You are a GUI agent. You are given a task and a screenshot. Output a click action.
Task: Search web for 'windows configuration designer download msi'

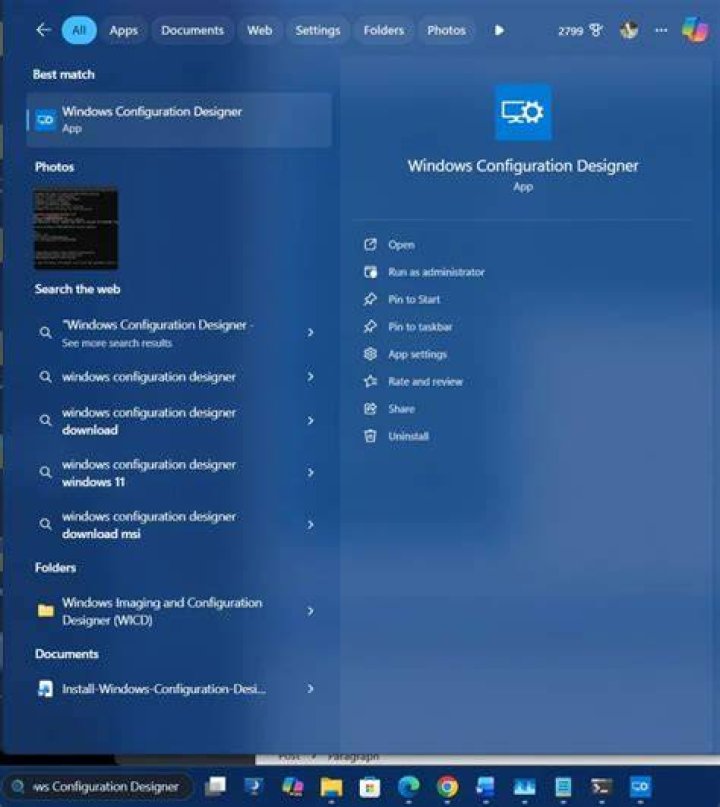tap(149, 524)
